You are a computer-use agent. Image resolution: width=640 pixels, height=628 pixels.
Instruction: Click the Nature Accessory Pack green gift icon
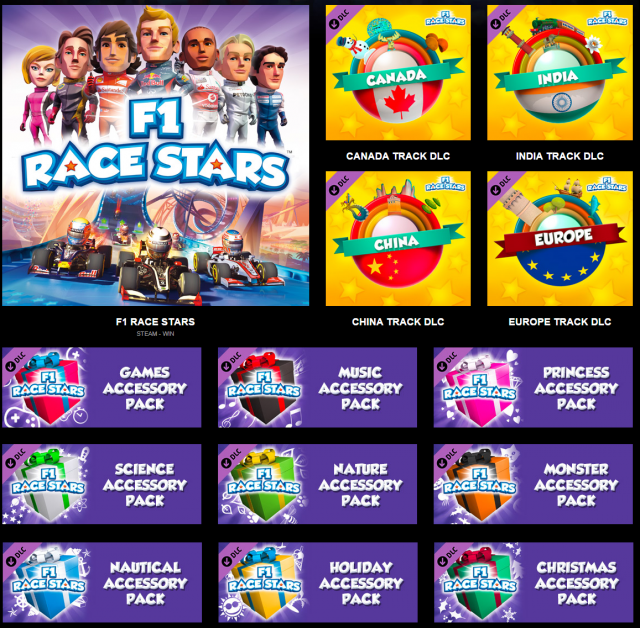[x=264, y=484]
